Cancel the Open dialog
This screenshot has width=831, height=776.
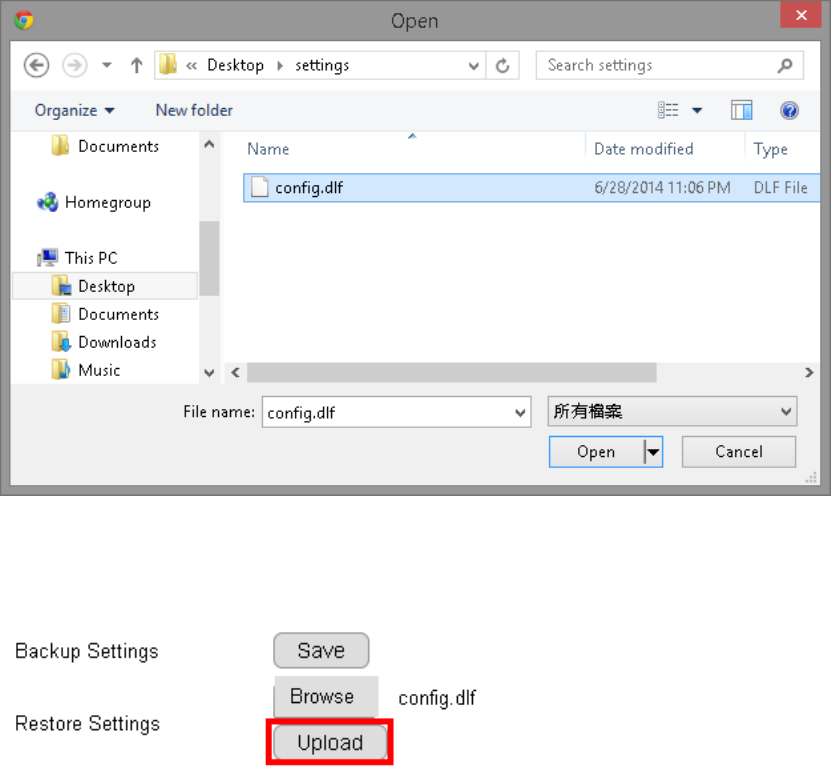click(x=739, y=452)
